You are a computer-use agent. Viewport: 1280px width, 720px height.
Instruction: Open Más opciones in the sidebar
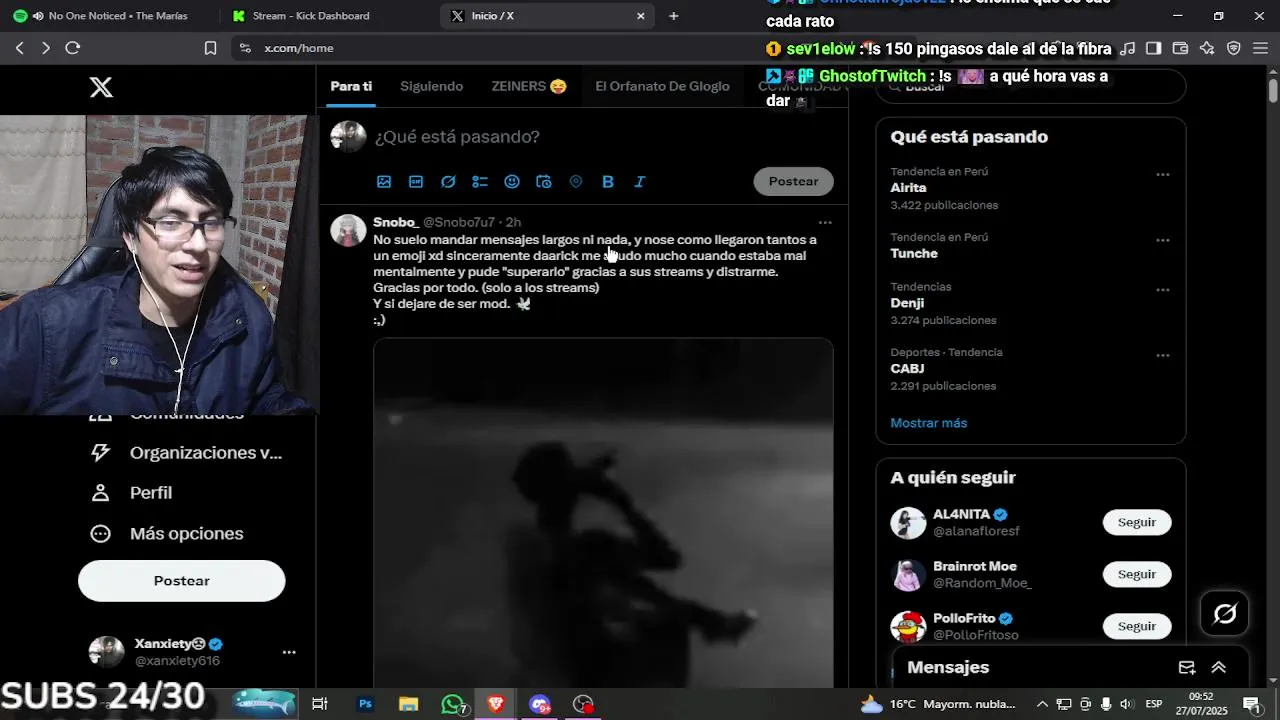pyautogui.click(x=167, y=534)
